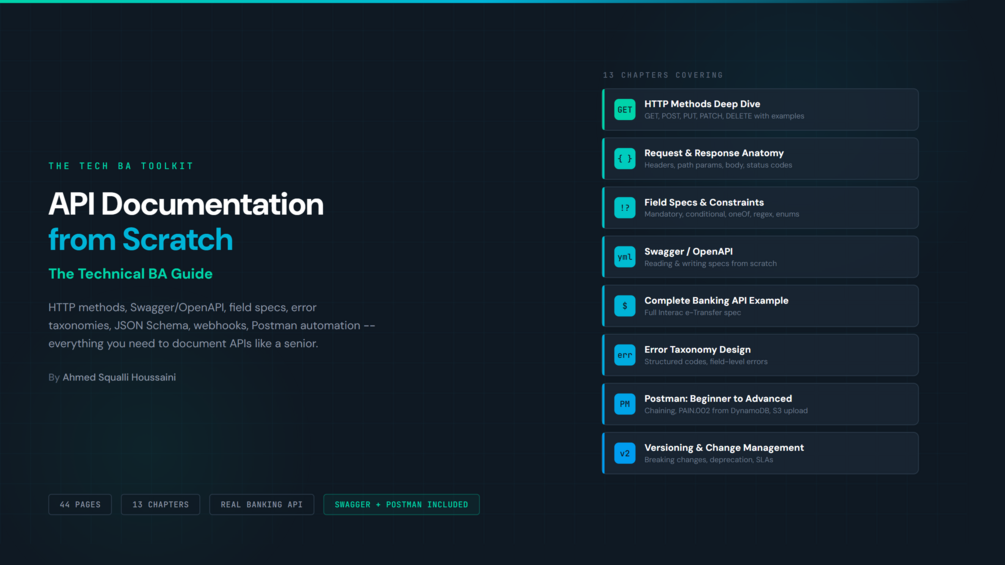1005x565 pixels.
Task: Click the SWAGGER + POSTMAN INCLUDED badge
Action: pos(401,505)
